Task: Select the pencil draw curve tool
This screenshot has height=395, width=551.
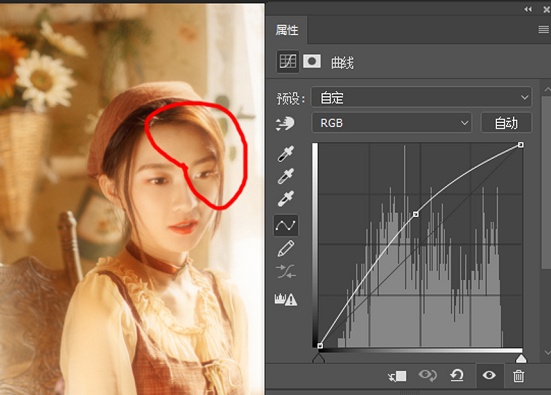Action: point(286,248)
